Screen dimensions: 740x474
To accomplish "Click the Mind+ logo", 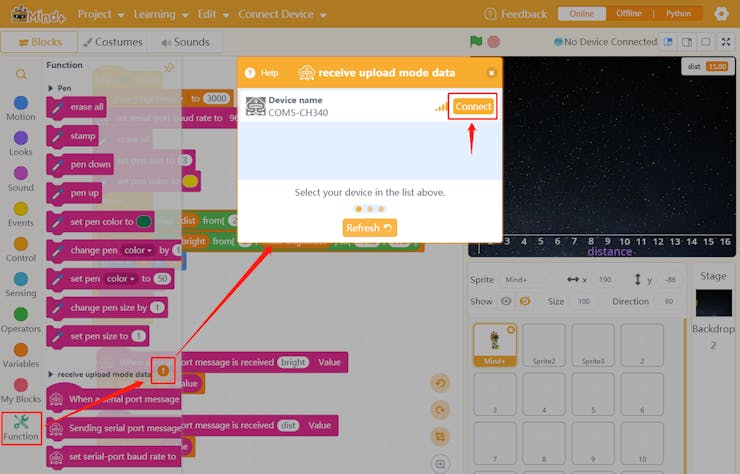I will 38,14.
